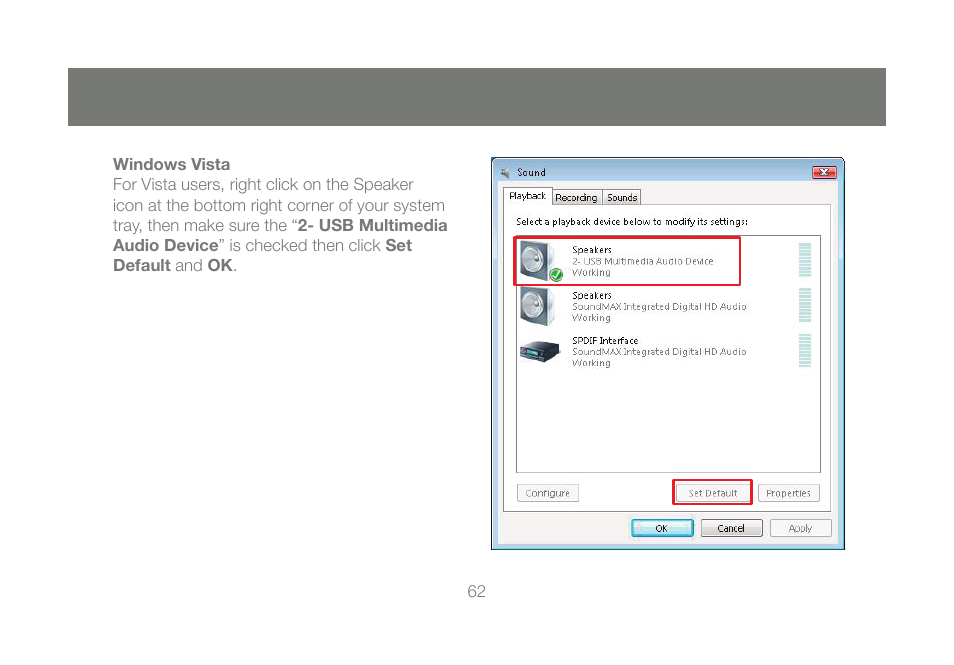Select "2- USB Multimedia Audio Device" text
The width and height of the screenshot is (954, 665).
(642, 261)
